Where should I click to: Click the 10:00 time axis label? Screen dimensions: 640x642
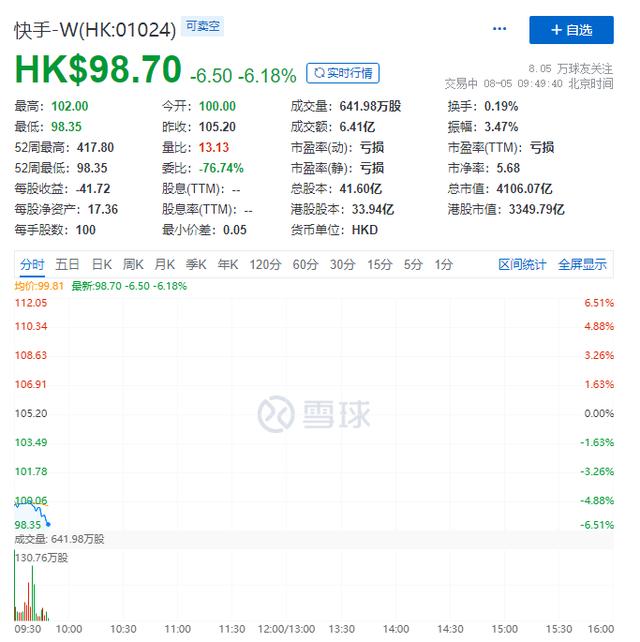69,629
